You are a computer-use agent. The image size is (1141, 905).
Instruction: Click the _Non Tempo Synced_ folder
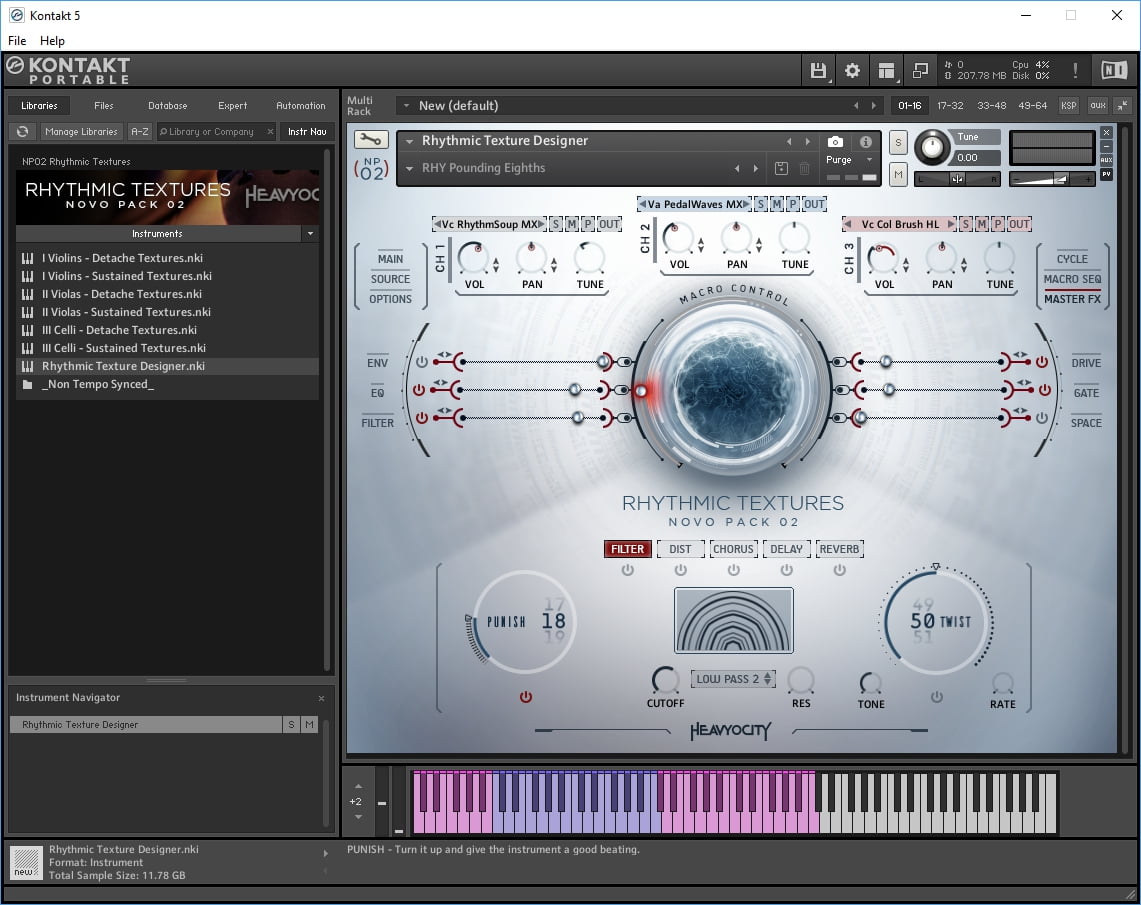pyautogui.click(x=98, y=384)
